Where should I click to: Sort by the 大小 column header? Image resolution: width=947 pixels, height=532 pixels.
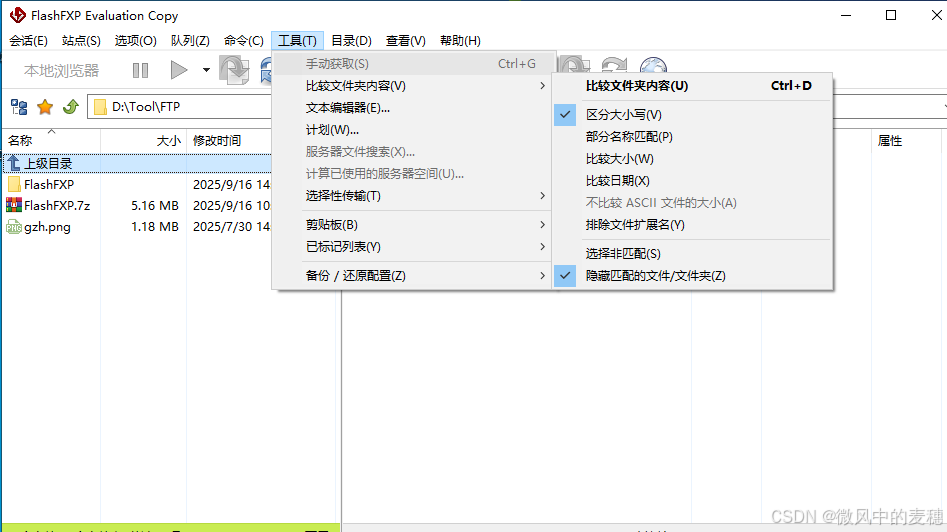144,141
